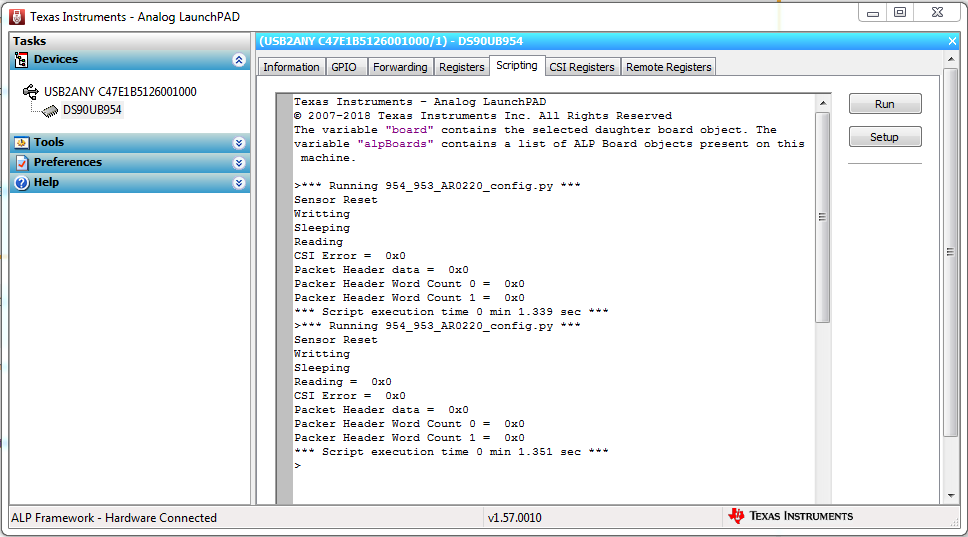Open the Forwarding tab
This screenshot has height=537, width=968.
[400, 67]
